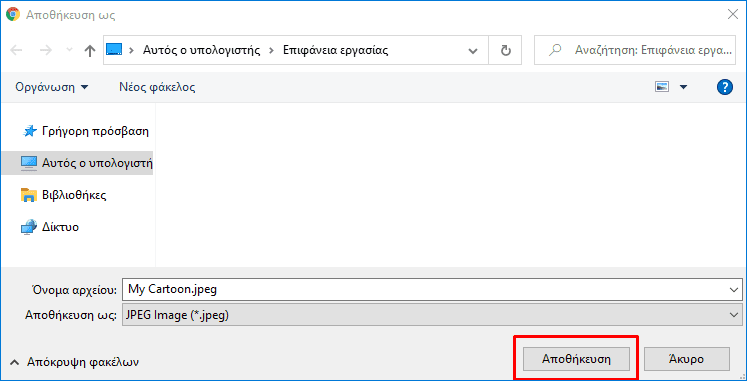Open the view options dropdown arrow

coord(684,87)
